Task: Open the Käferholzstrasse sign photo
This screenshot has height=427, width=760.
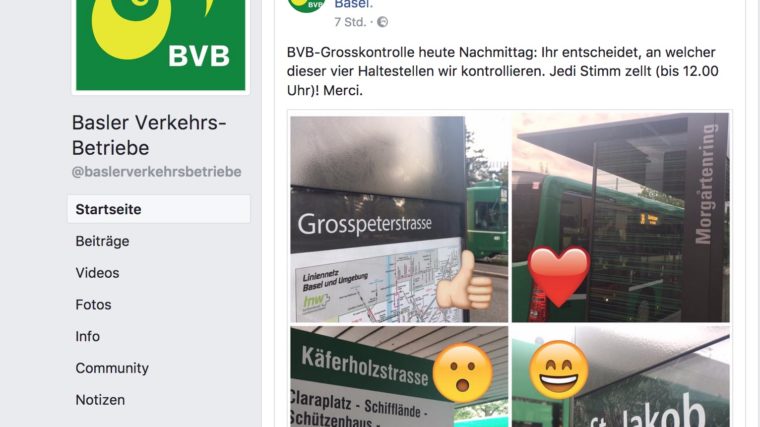Action: click(399, 377)
